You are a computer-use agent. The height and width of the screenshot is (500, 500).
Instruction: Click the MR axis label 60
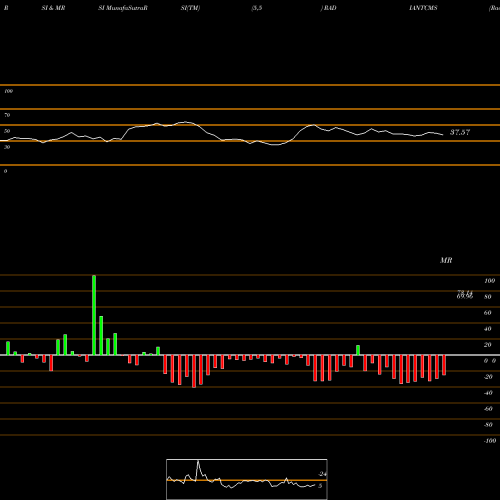click(488, 313)
